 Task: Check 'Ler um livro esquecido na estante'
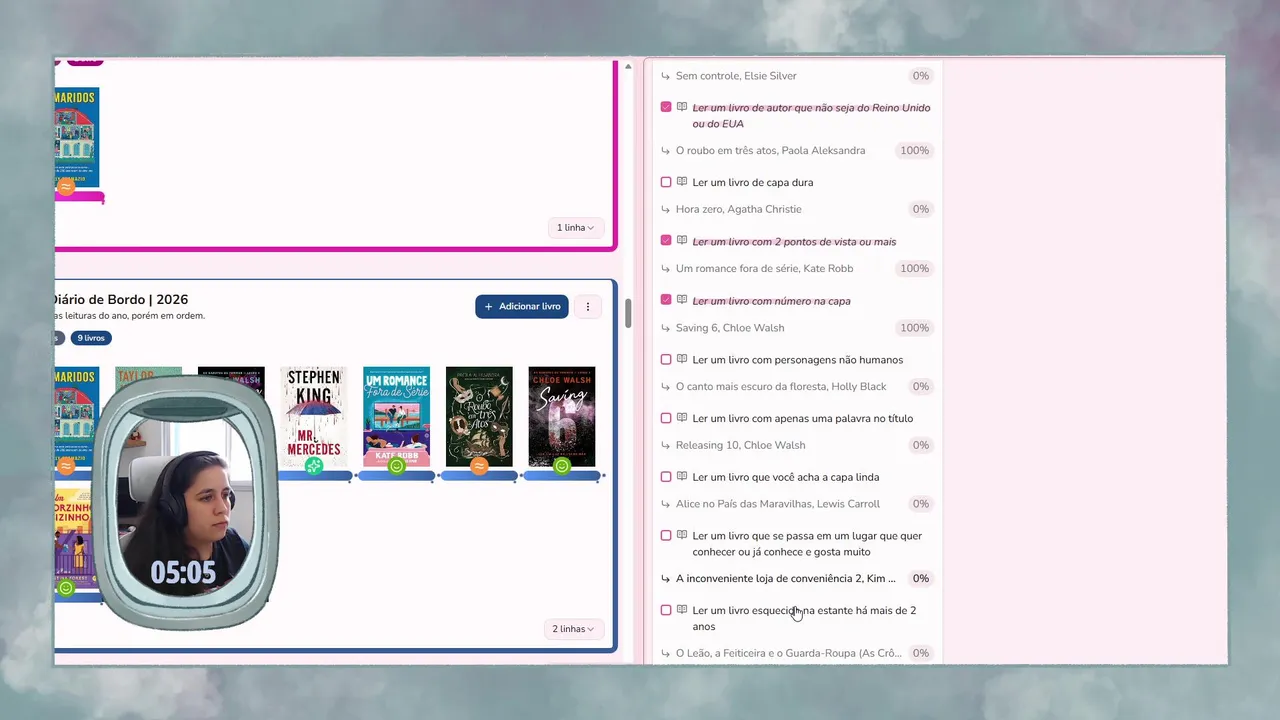tap(666, 610)
